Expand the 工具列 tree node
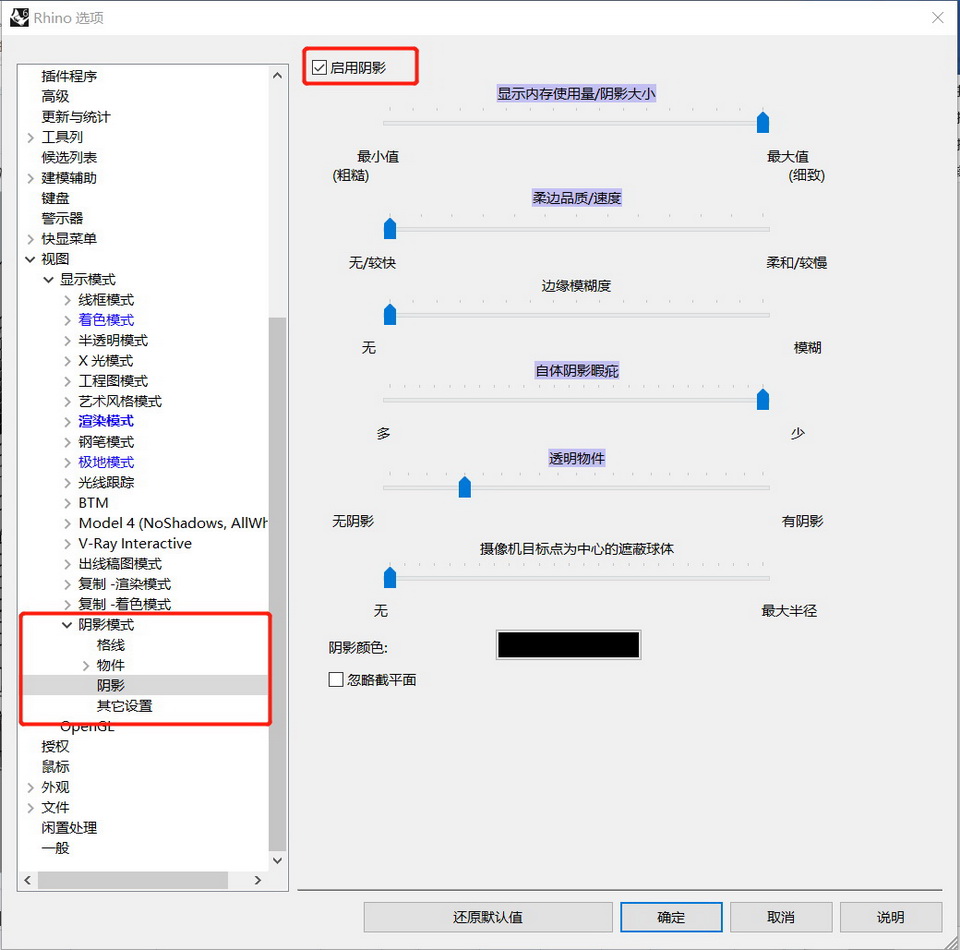The height and width of the screenshot is (950, 960). [x=30, y=137]
